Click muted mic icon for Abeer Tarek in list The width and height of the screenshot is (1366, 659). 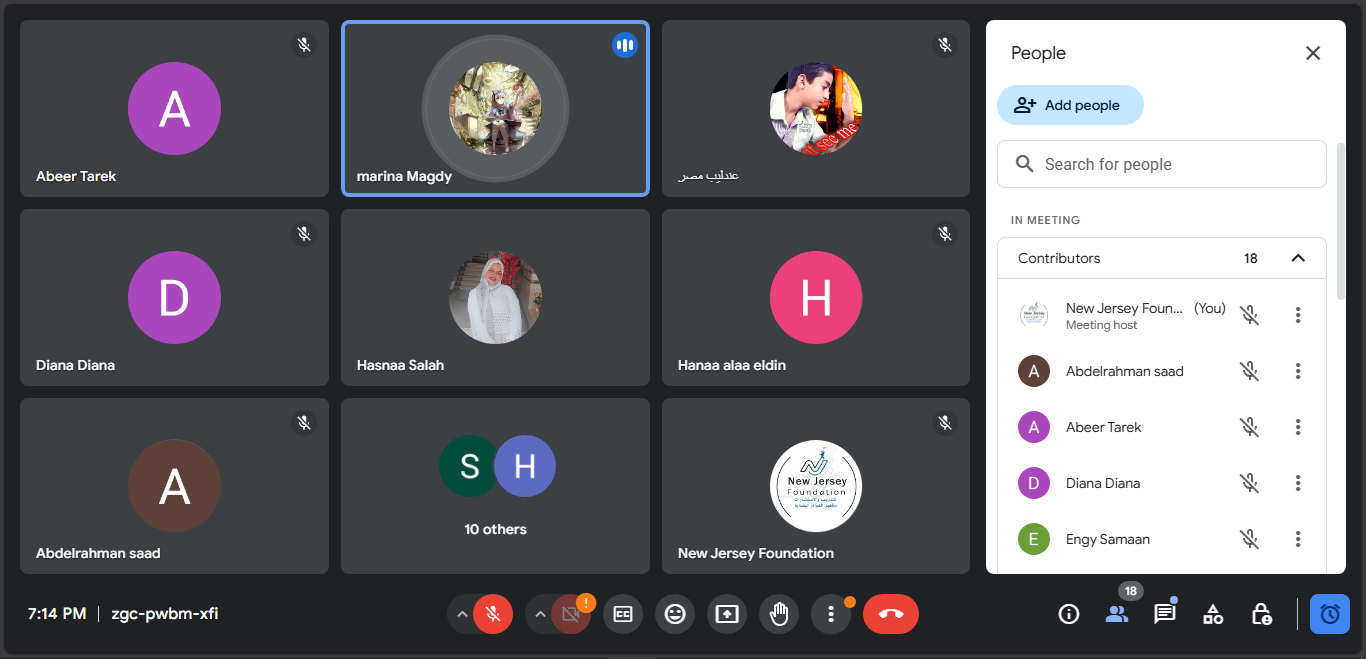(1249, 427)
